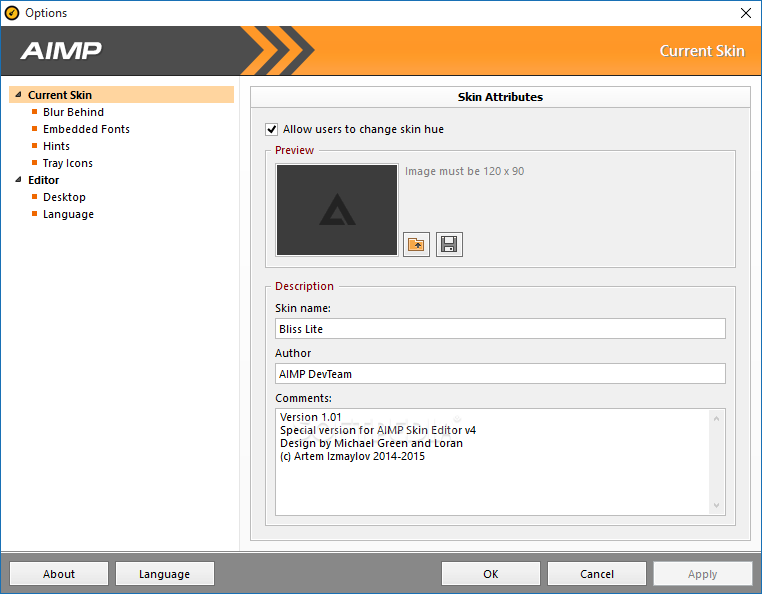
Task: Click the Skin Attributes panel header
Action: point(500,97)
